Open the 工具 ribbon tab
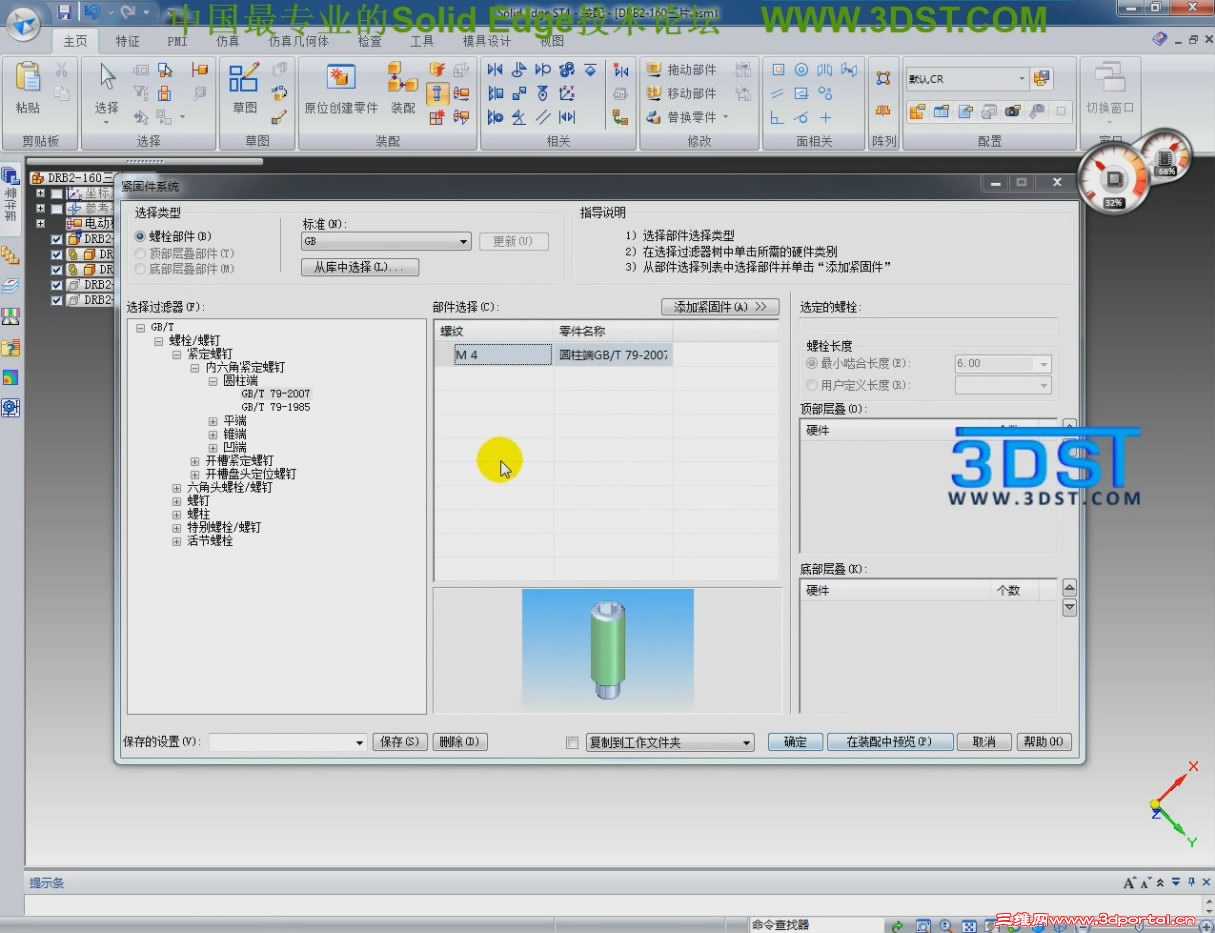1215x933 pixels. 422,41
